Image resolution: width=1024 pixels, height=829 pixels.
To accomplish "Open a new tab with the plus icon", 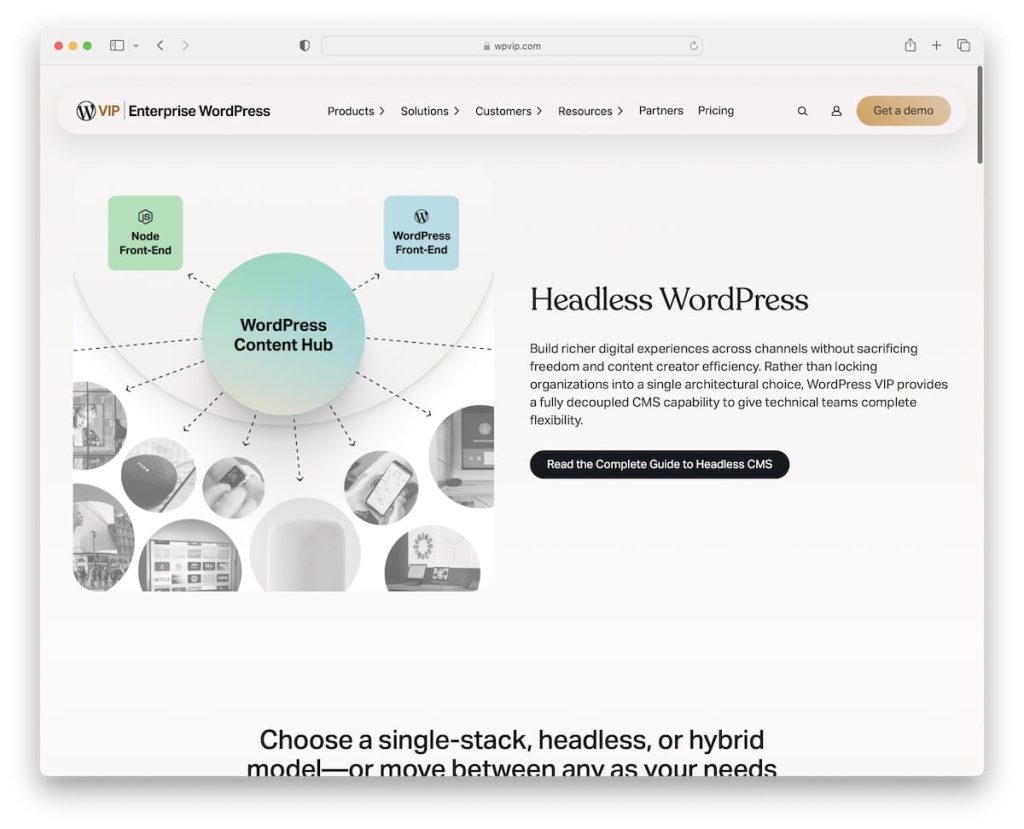I will [935, 45].
